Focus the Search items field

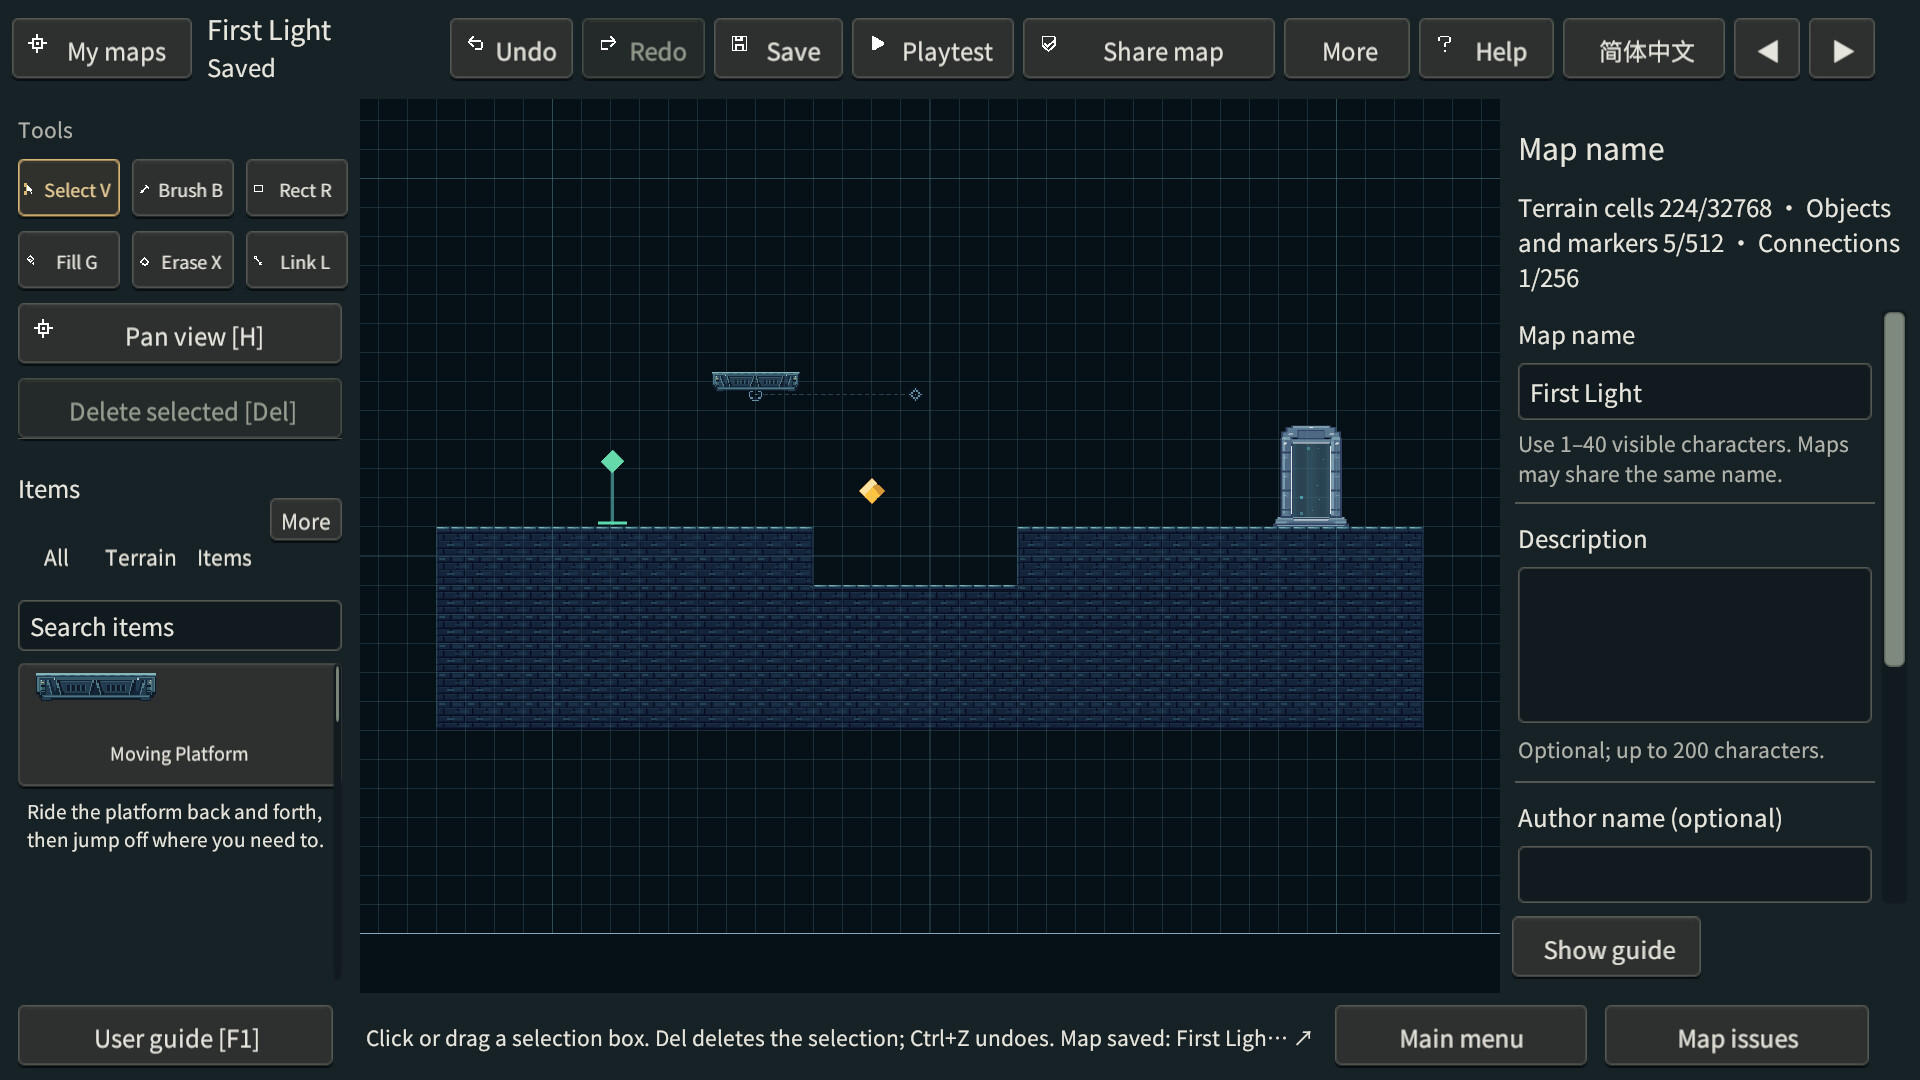coord(180,626)
